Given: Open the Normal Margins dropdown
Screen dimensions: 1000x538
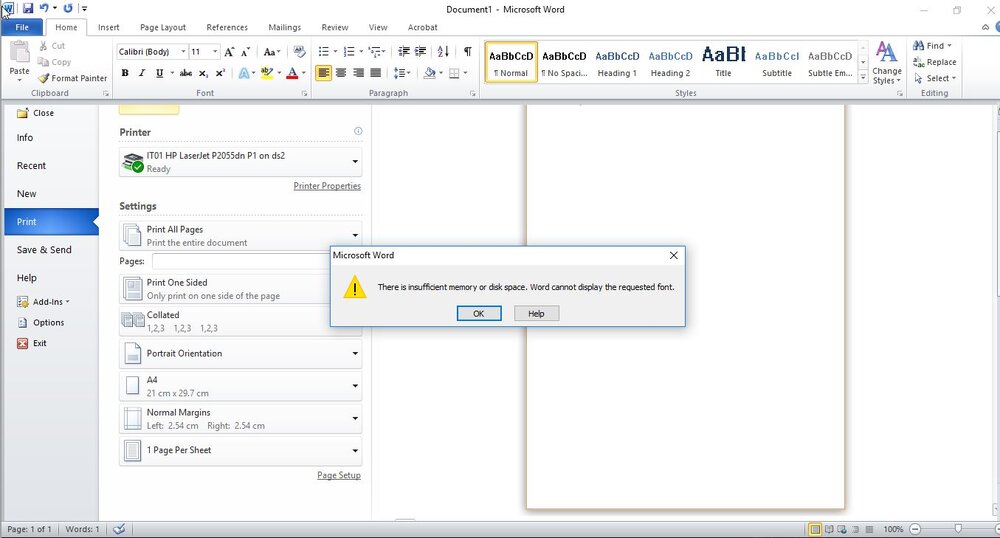Looking at the screenshot, I should click(x=240, y=418).
